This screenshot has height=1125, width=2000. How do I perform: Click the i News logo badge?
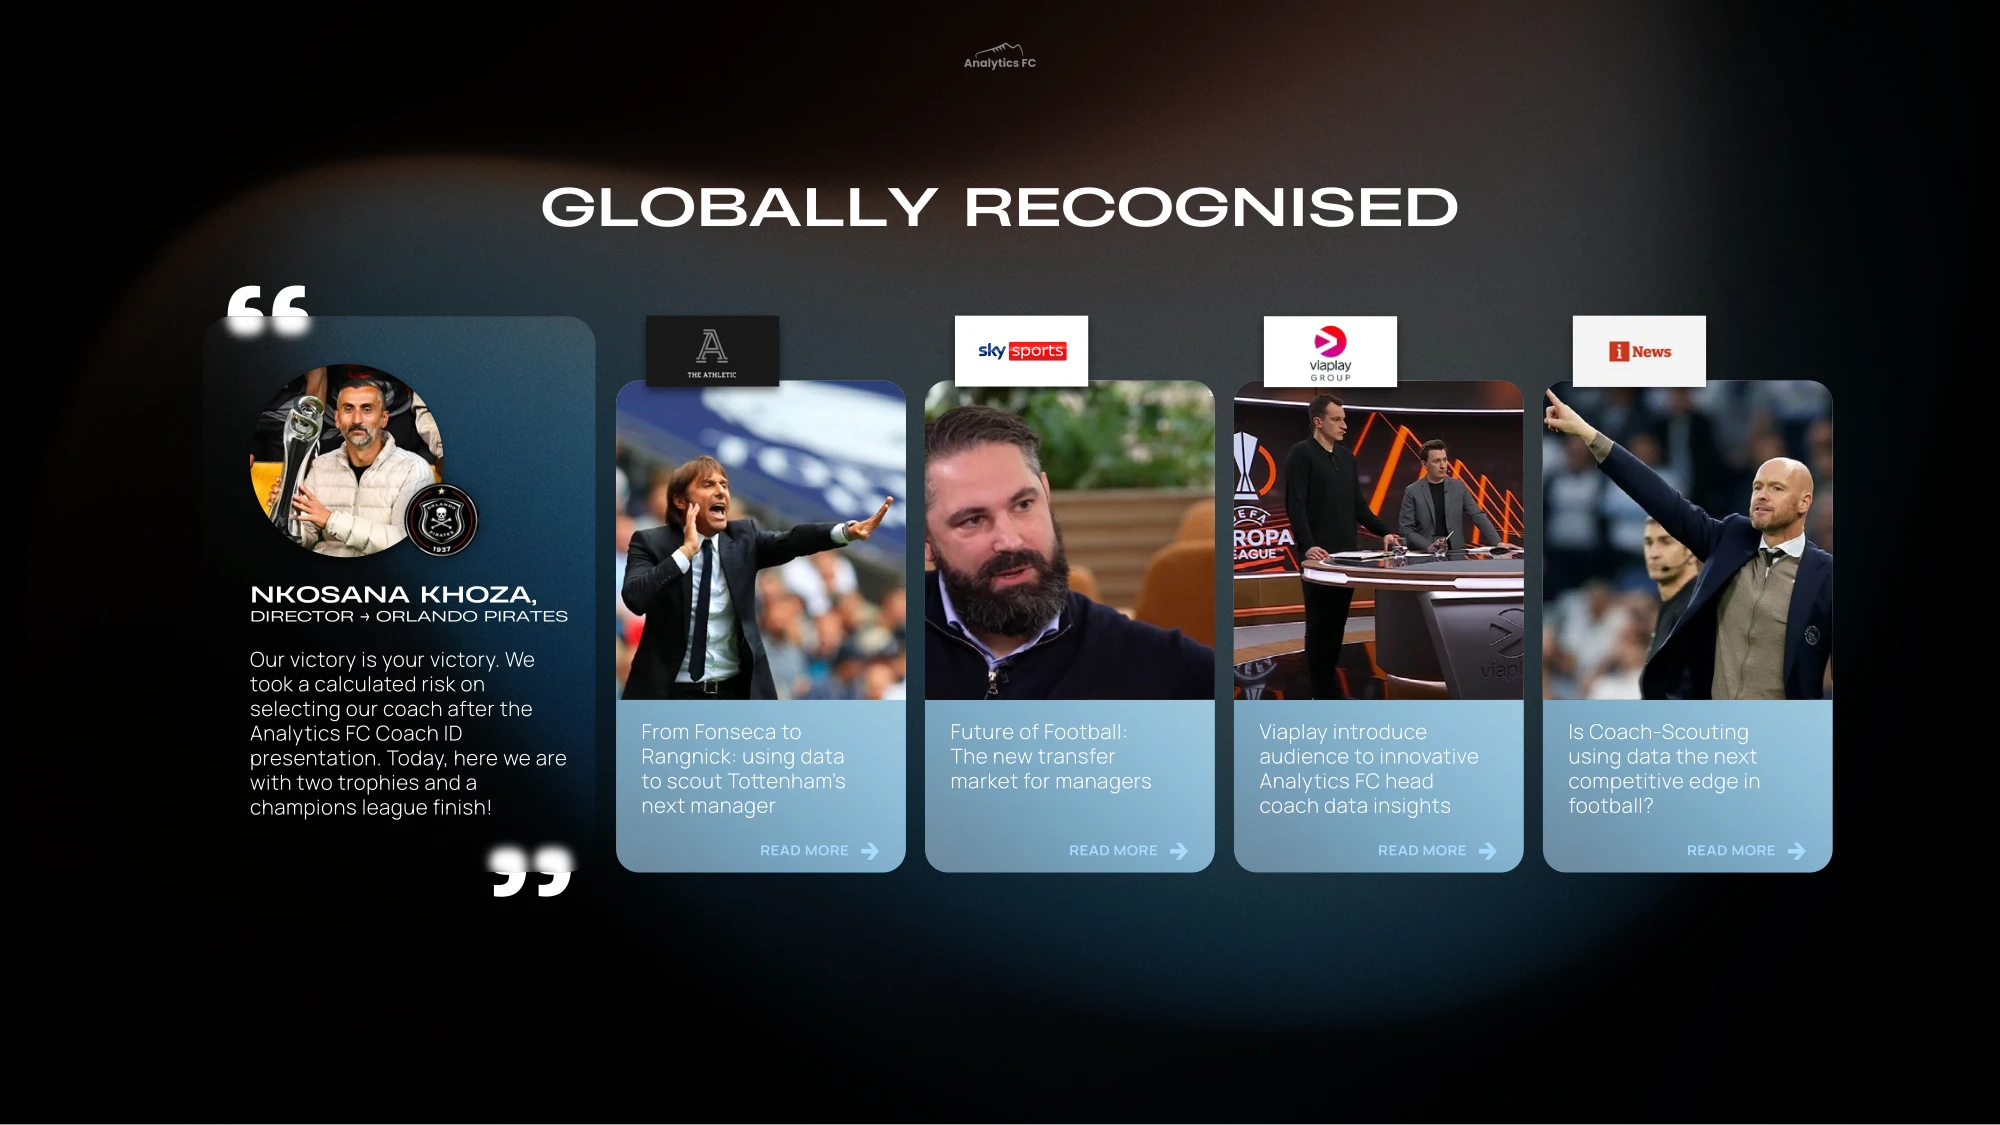(1639, 351)
